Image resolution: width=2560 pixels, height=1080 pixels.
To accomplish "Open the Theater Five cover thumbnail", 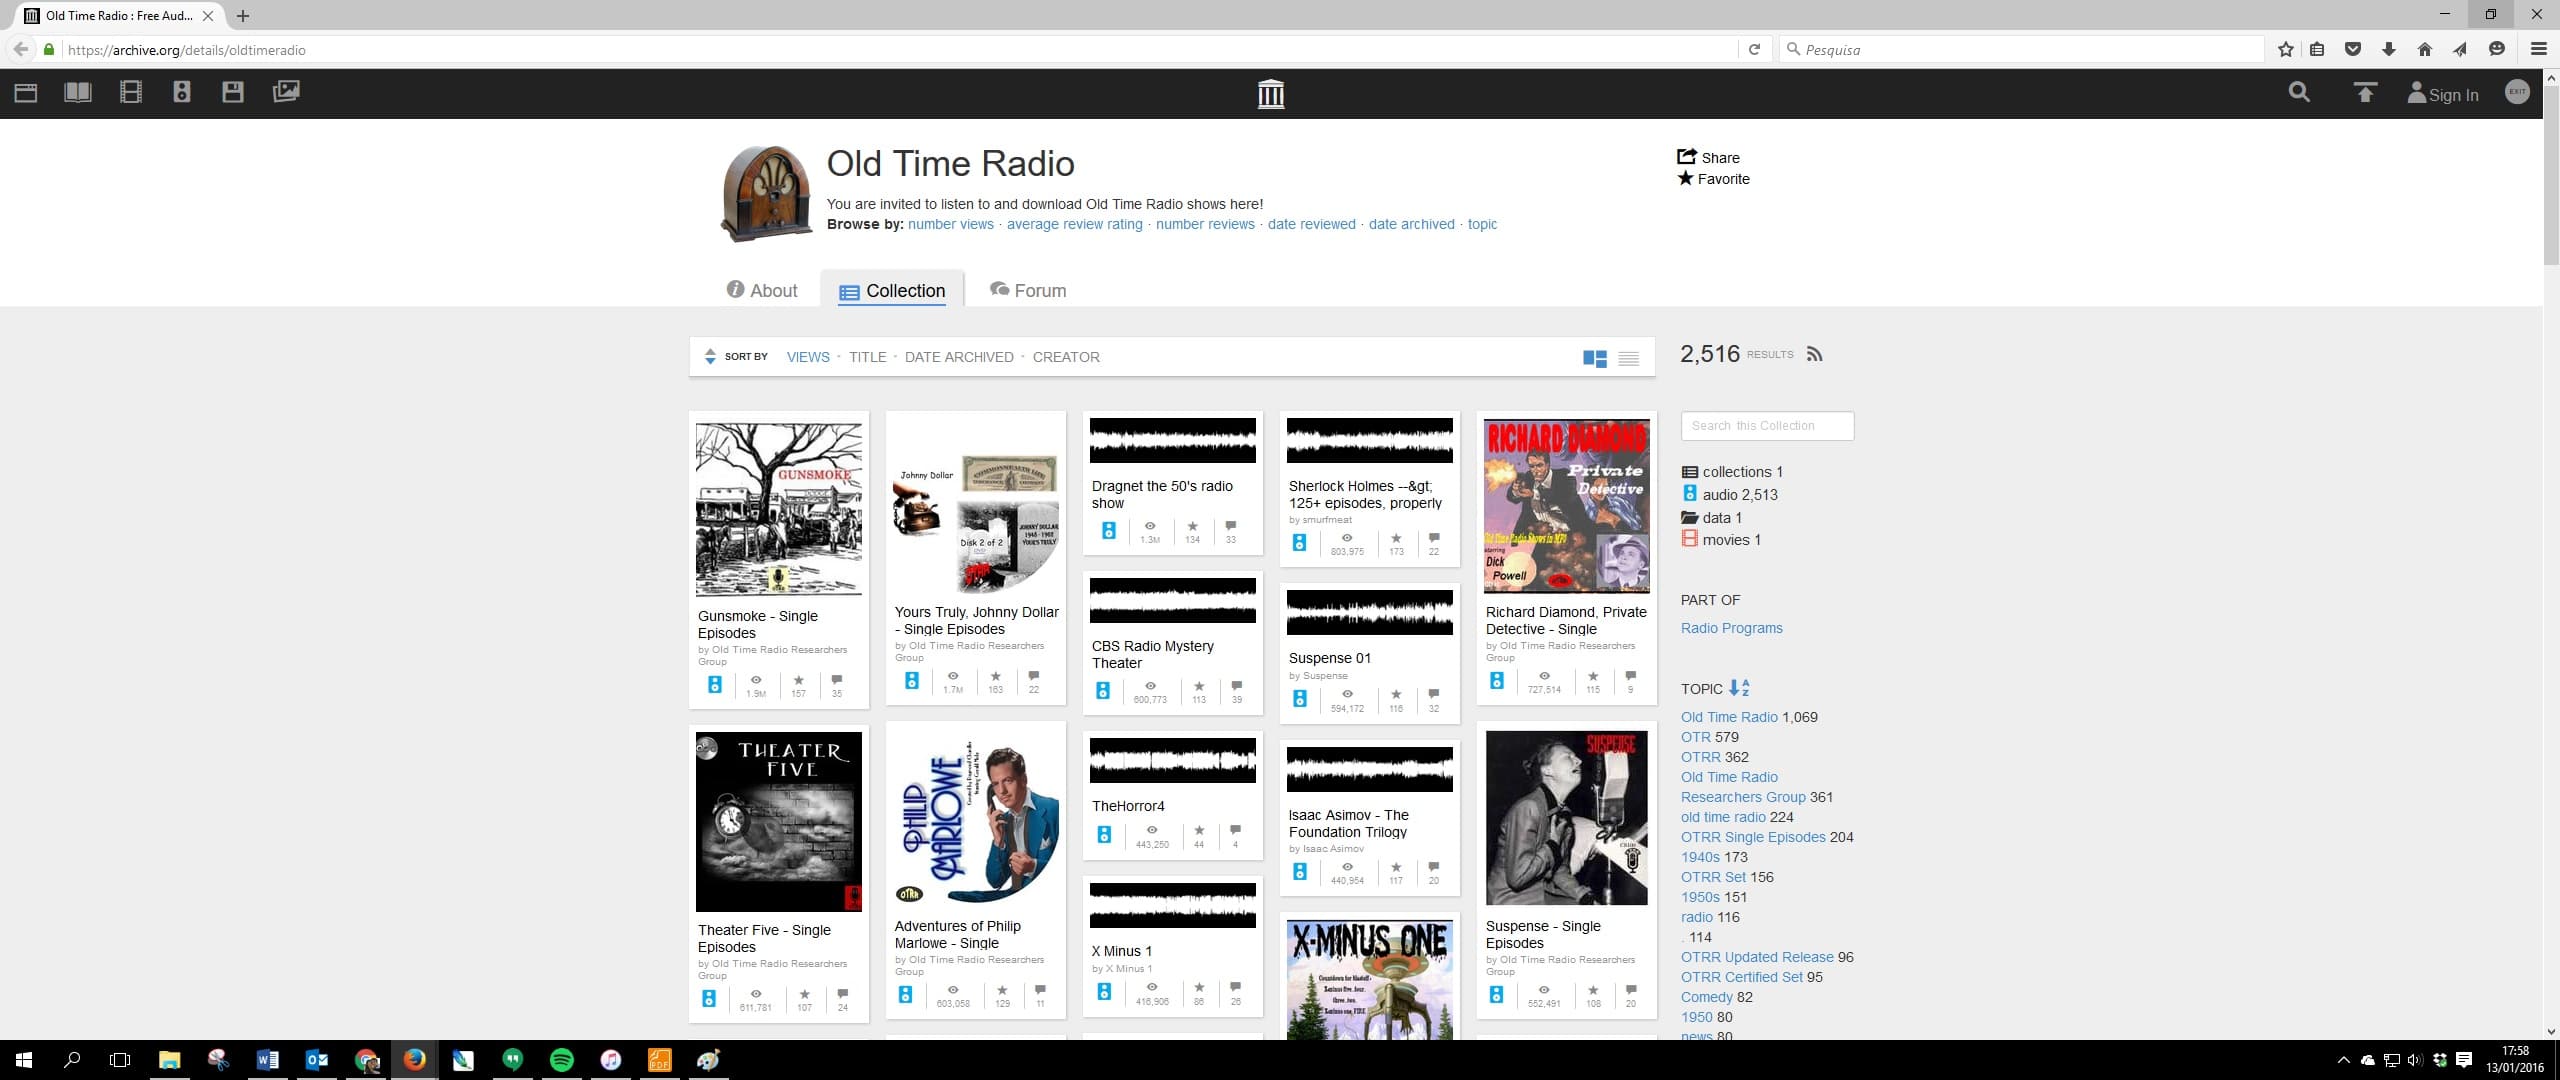I will click(x=778, y=822).
